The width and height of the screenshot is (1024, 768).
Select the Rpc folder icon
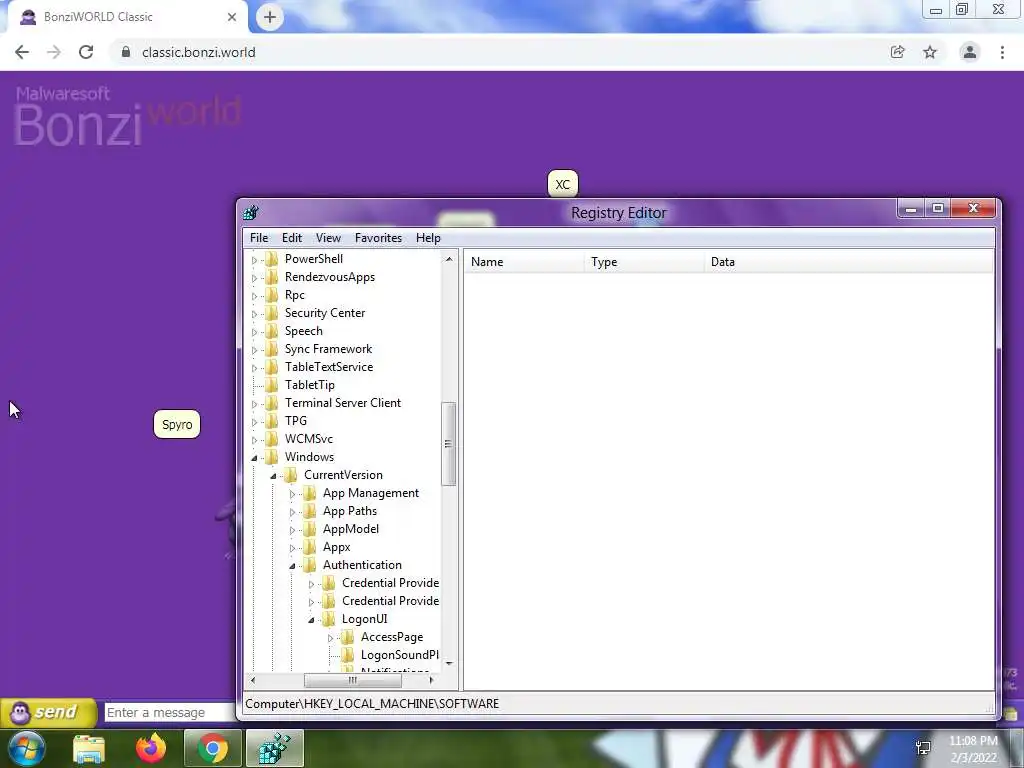tap(272, 295)
